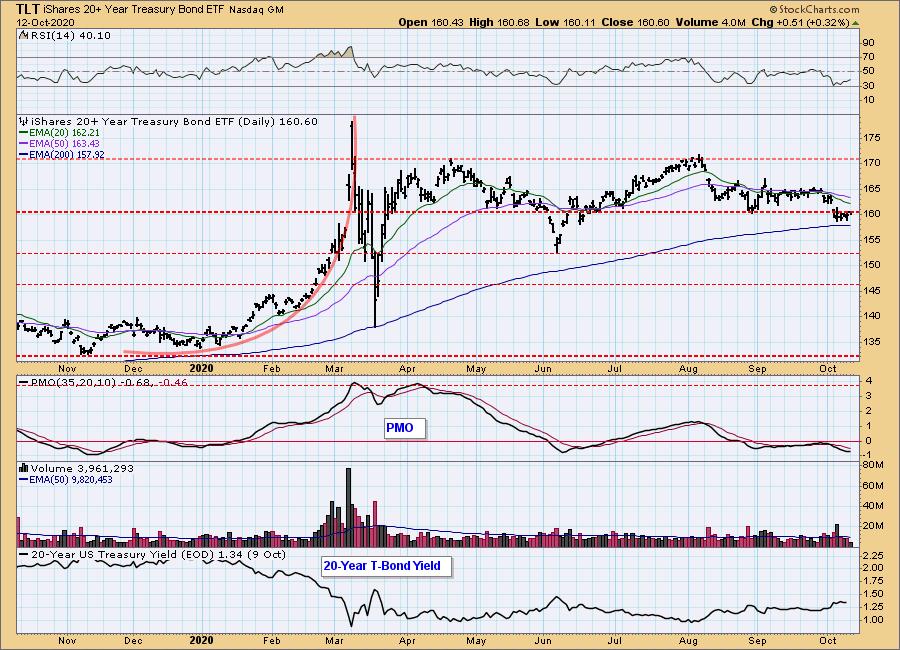Click the 170 label on the price axis

point(872,163)
